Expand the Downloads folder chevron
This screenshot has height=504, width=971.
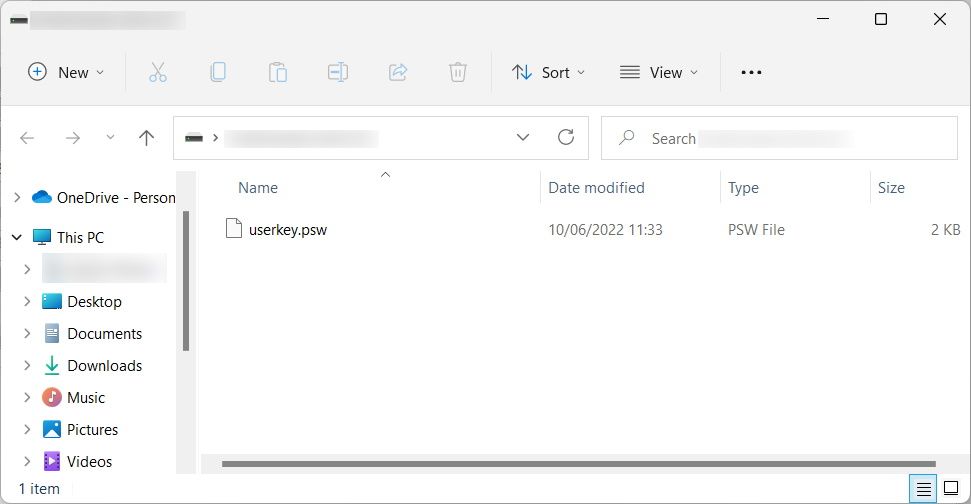coord(27,365)
